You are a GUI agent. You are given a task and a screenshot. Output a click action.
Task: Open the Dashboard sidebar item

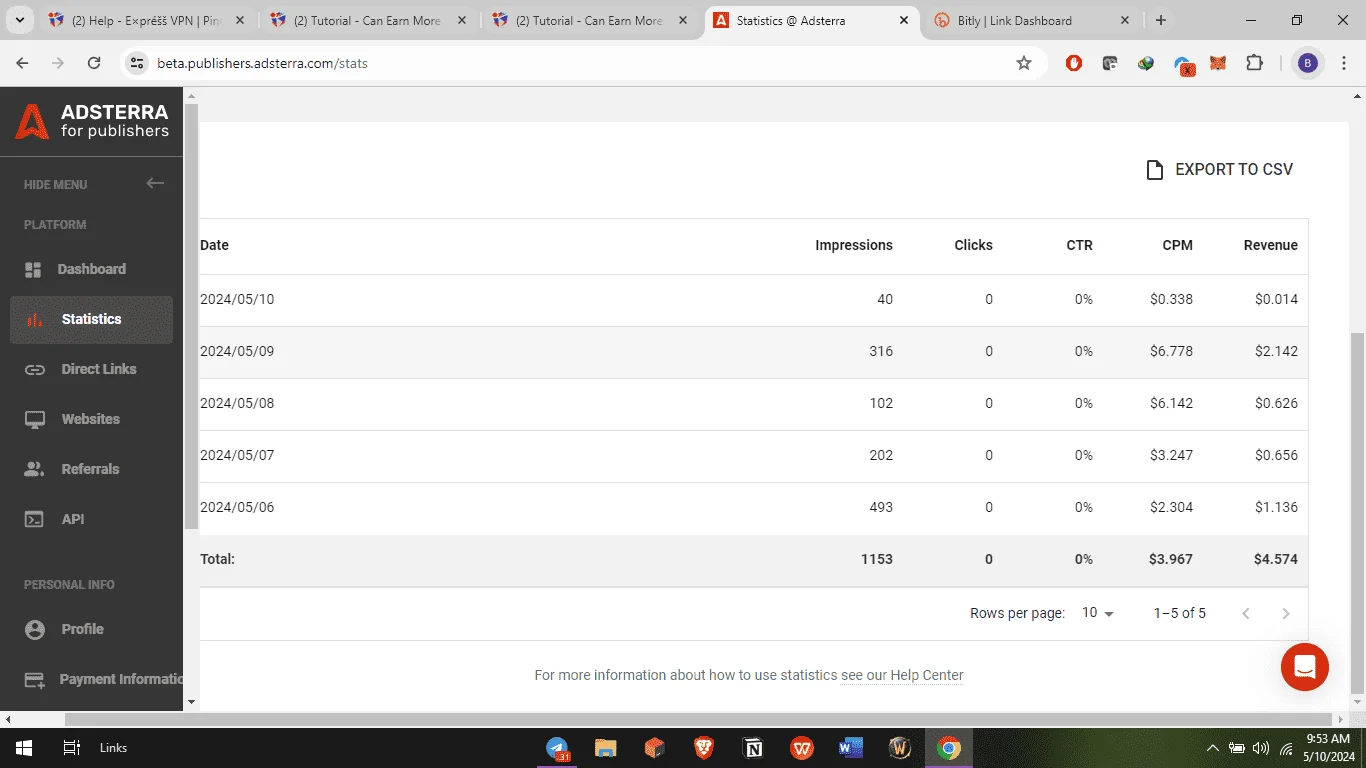point(91,269)
